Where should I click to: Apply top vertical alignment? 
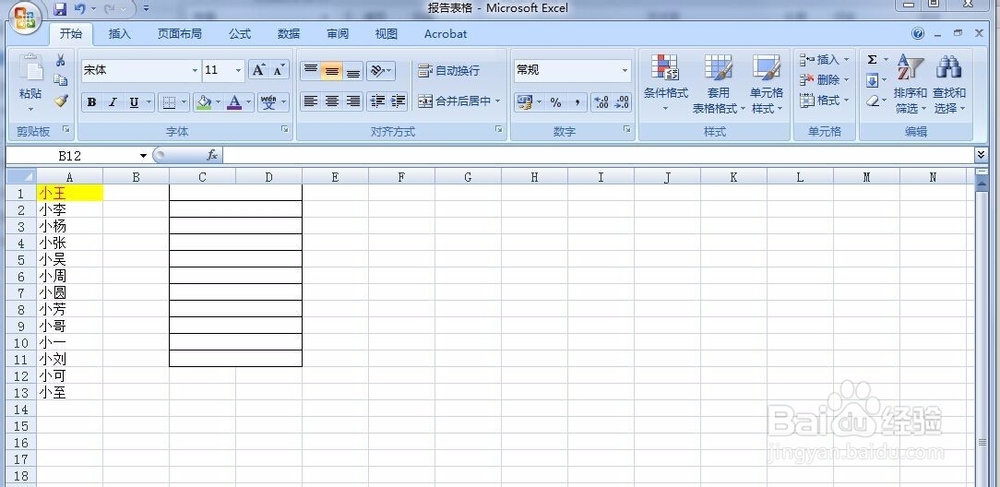pos(311,70)
